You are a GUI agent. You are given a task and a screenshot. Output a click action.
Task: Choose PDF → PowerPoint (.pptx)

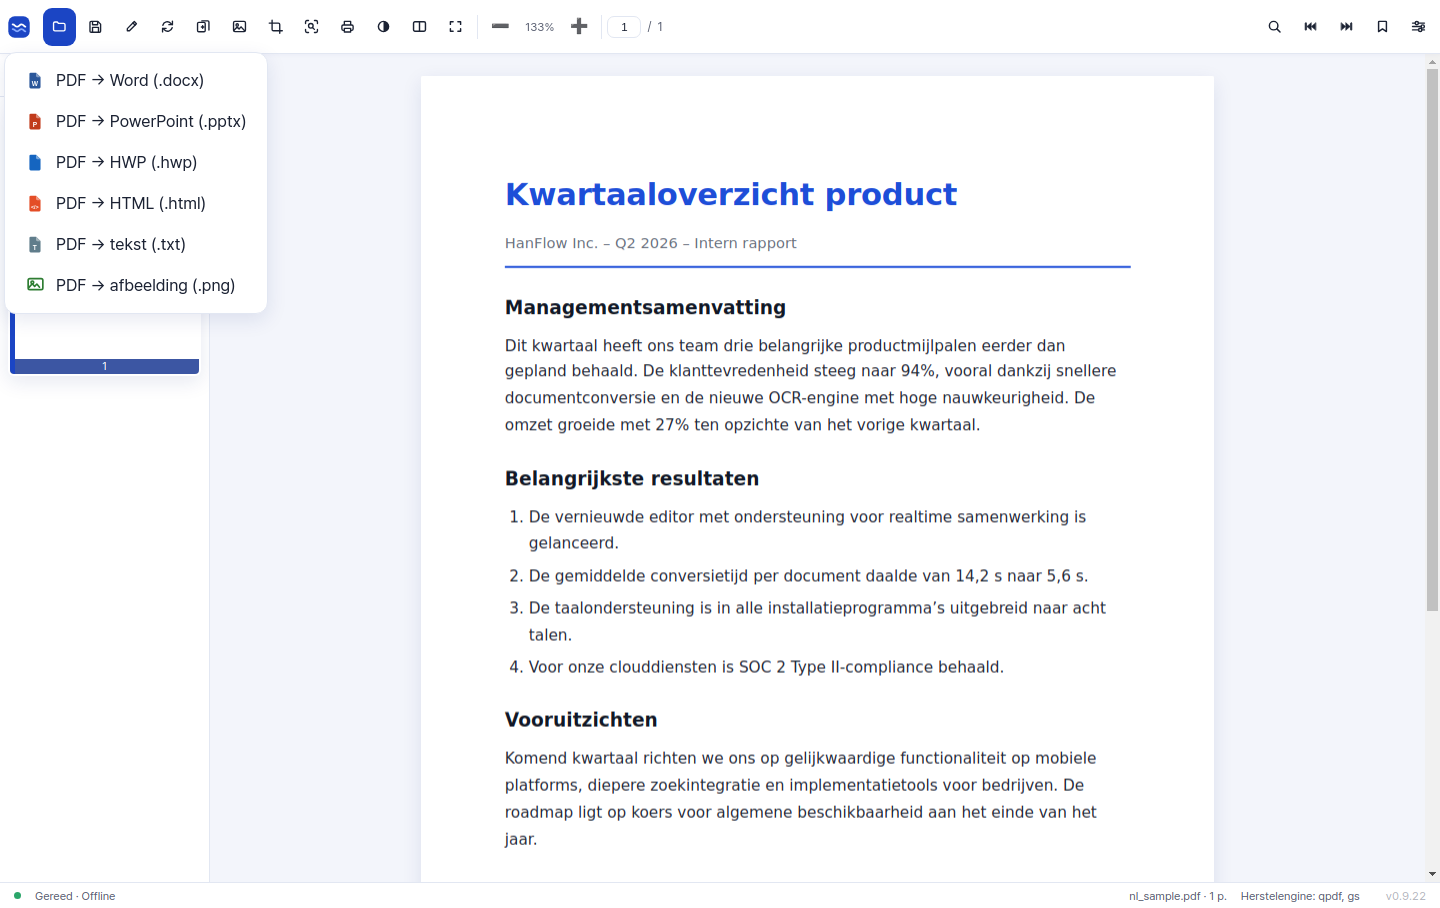tap(136, 121)
